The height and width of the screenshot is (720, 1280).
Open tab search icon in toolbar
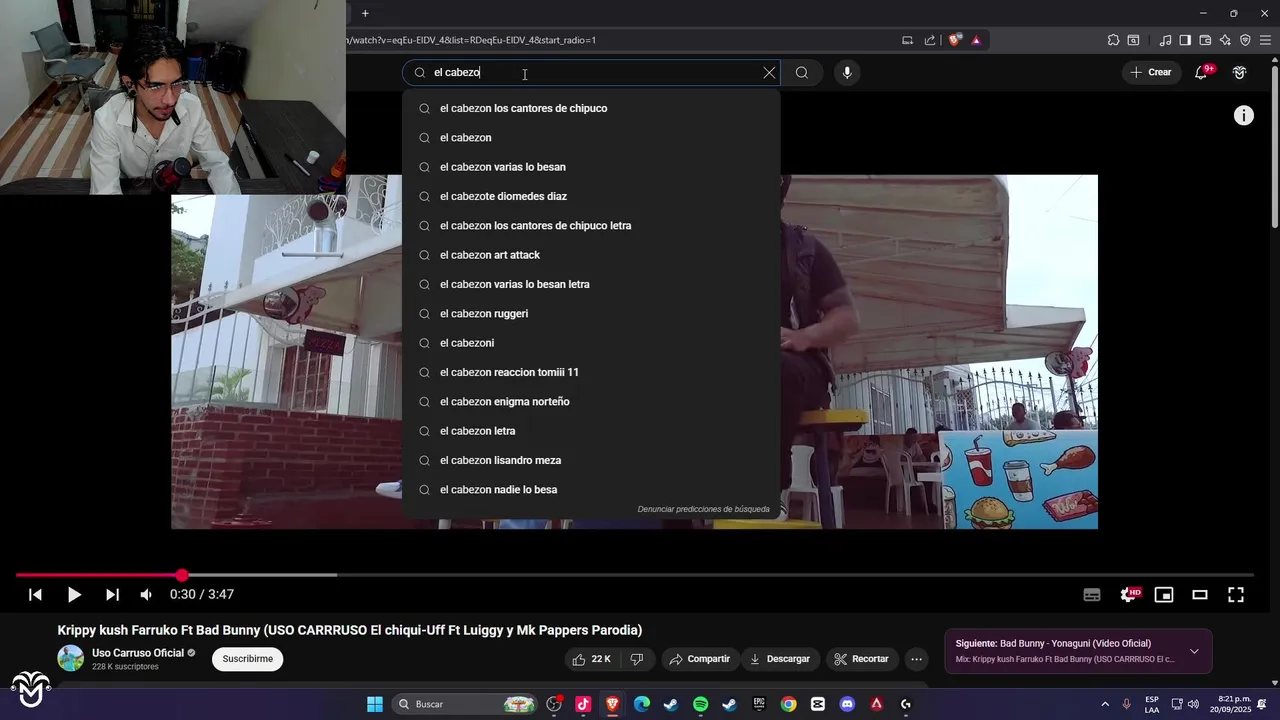point(1133,40)
